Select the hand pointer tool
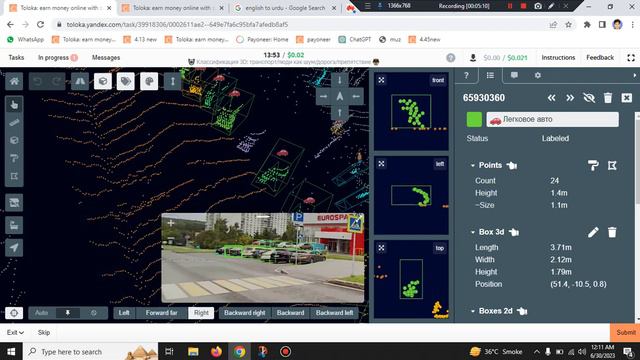The image size is (640, 360). click(14, 105)
